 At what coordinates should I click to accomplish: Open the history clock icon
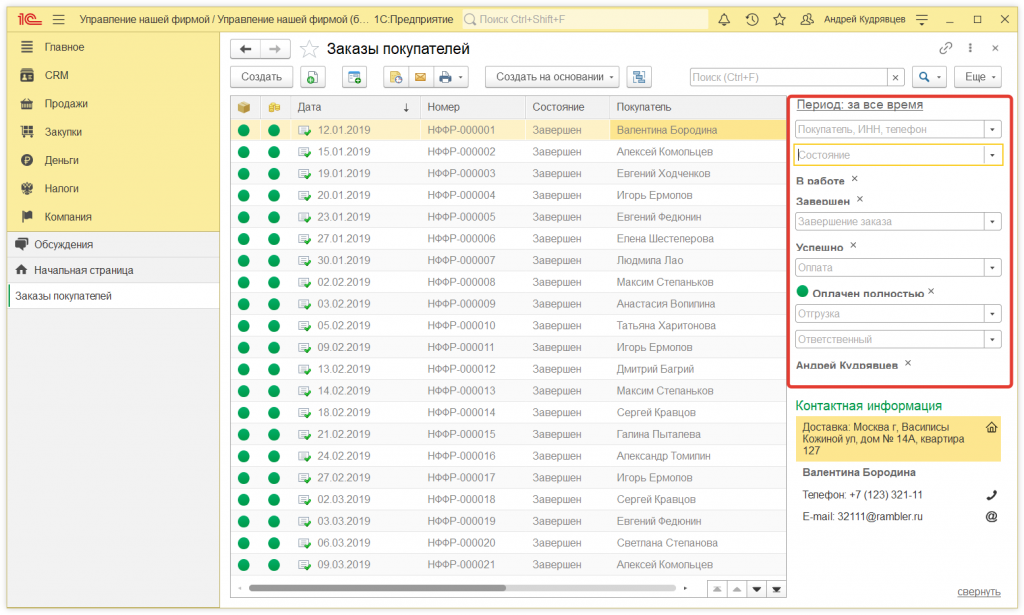[751, 20]
